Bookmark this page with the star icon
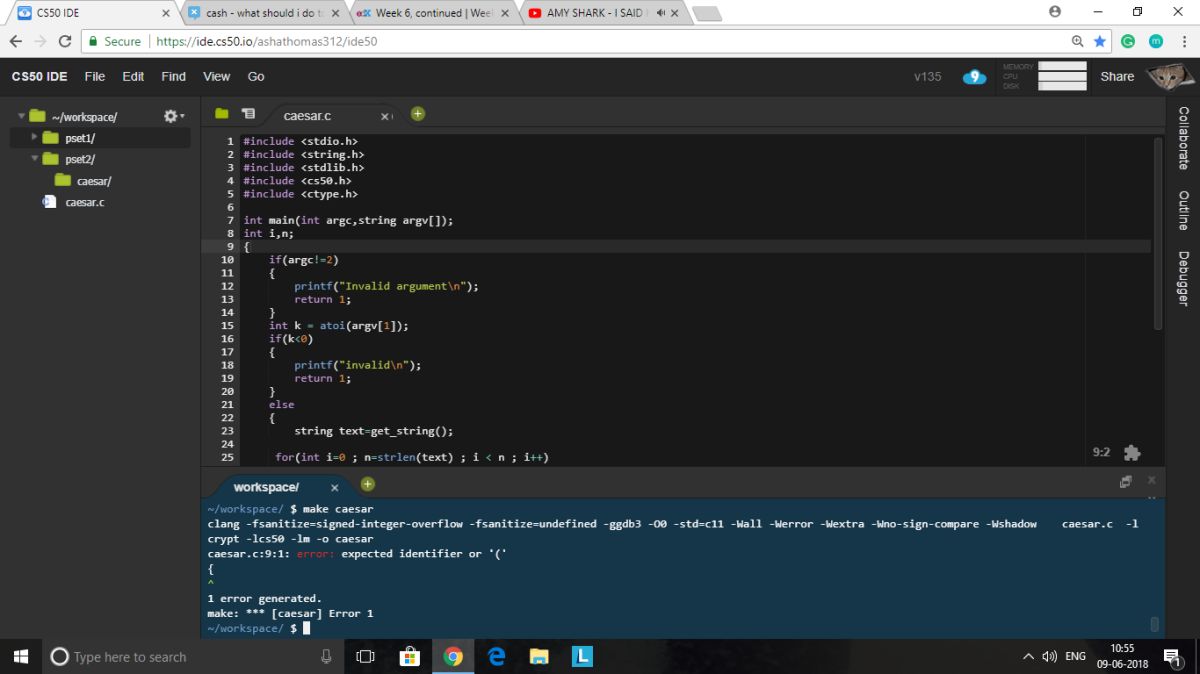This screenshot has width=1200, height=674. coord(1100,41)
